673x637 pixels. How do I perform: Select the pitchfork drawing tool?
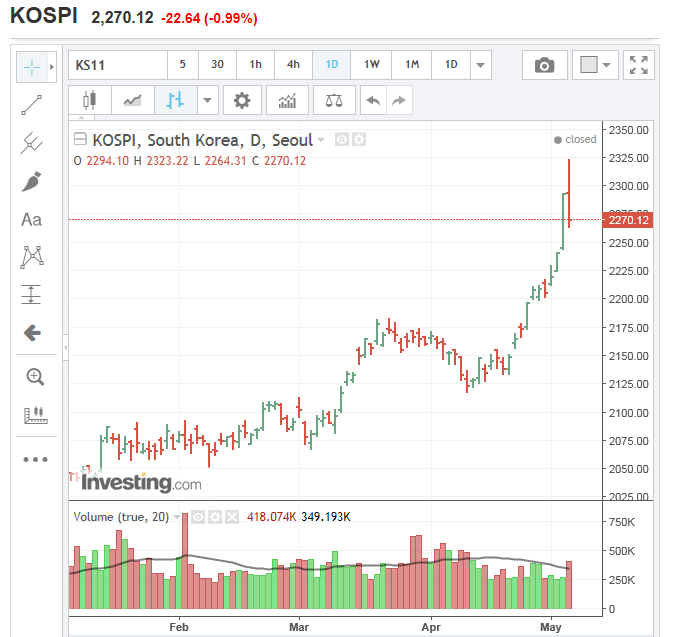32,143
